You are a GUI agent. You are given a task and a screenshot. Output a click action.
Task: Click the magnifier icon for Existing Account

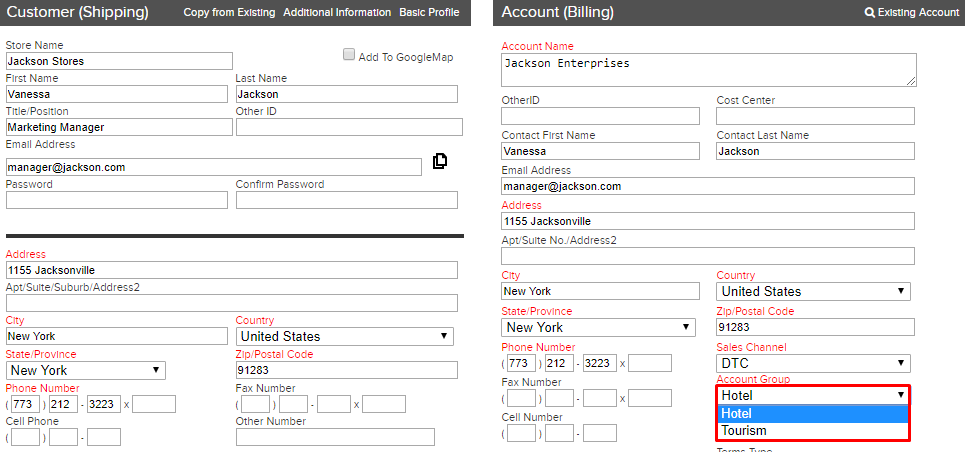tap(870, 12)
